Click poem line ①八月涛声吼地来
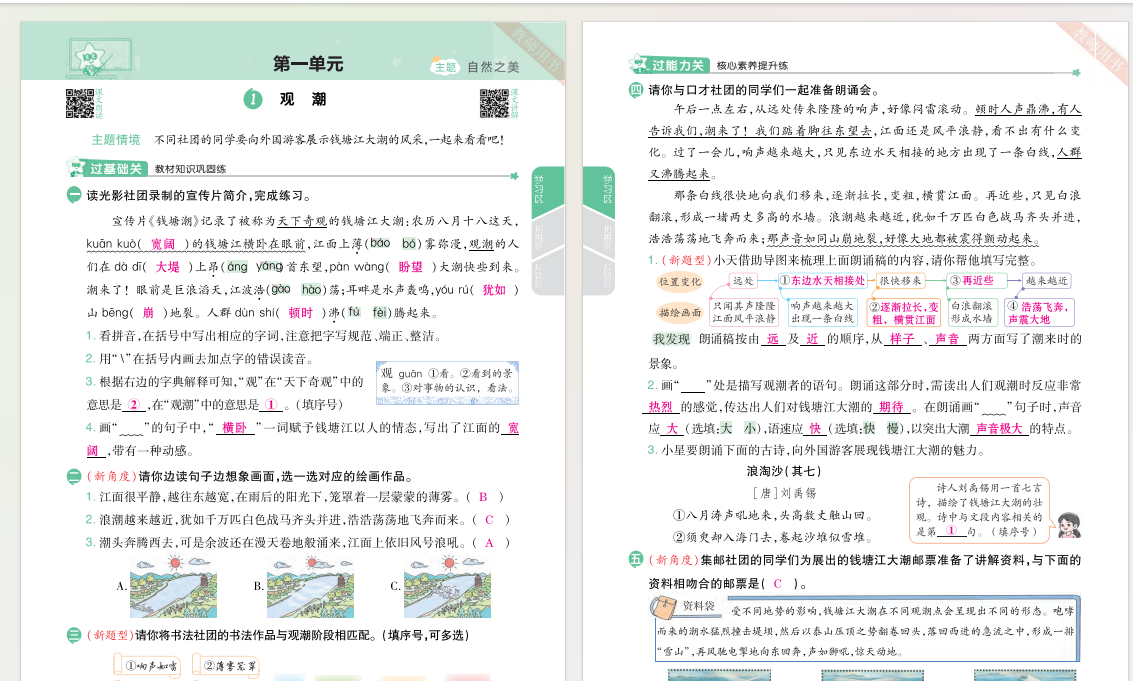1133x681 pixels. pos(772,515)
